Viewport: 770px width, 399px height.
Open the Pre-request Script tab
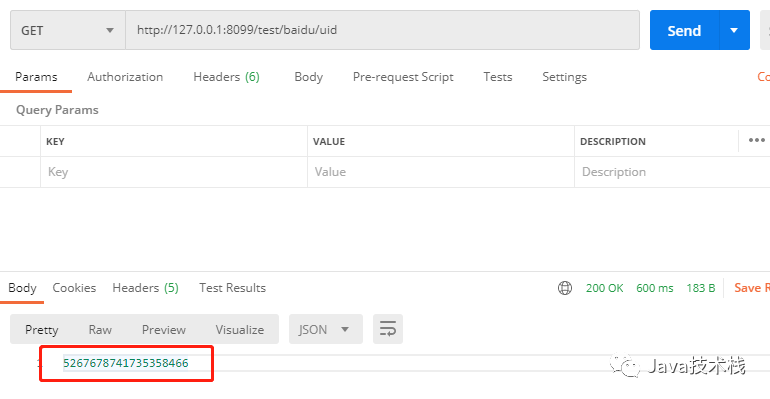click(x=403, y=77)
